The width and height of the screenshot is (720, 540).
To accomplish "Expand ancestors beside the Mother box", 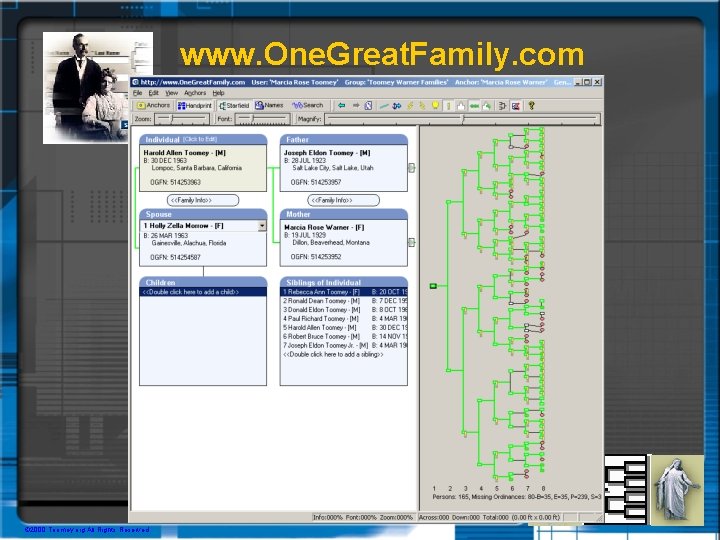I will (x=411, y=242).
